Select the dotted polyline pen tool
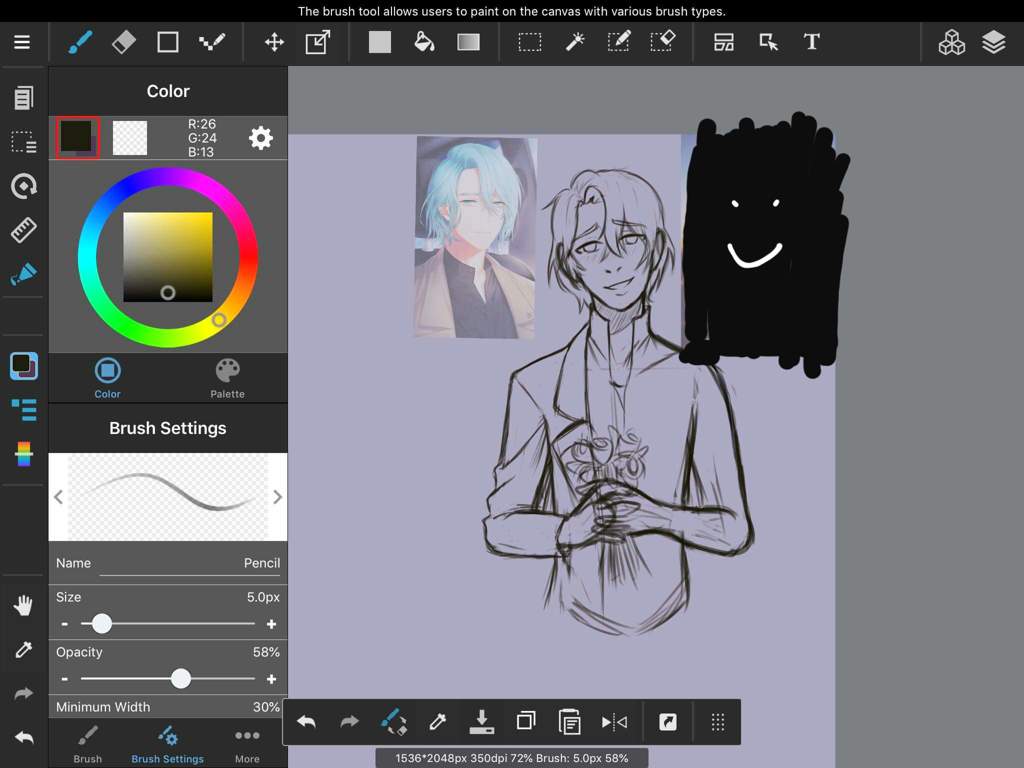The image size is (1024, 768). pyautogui.click(x=212, y=42)
